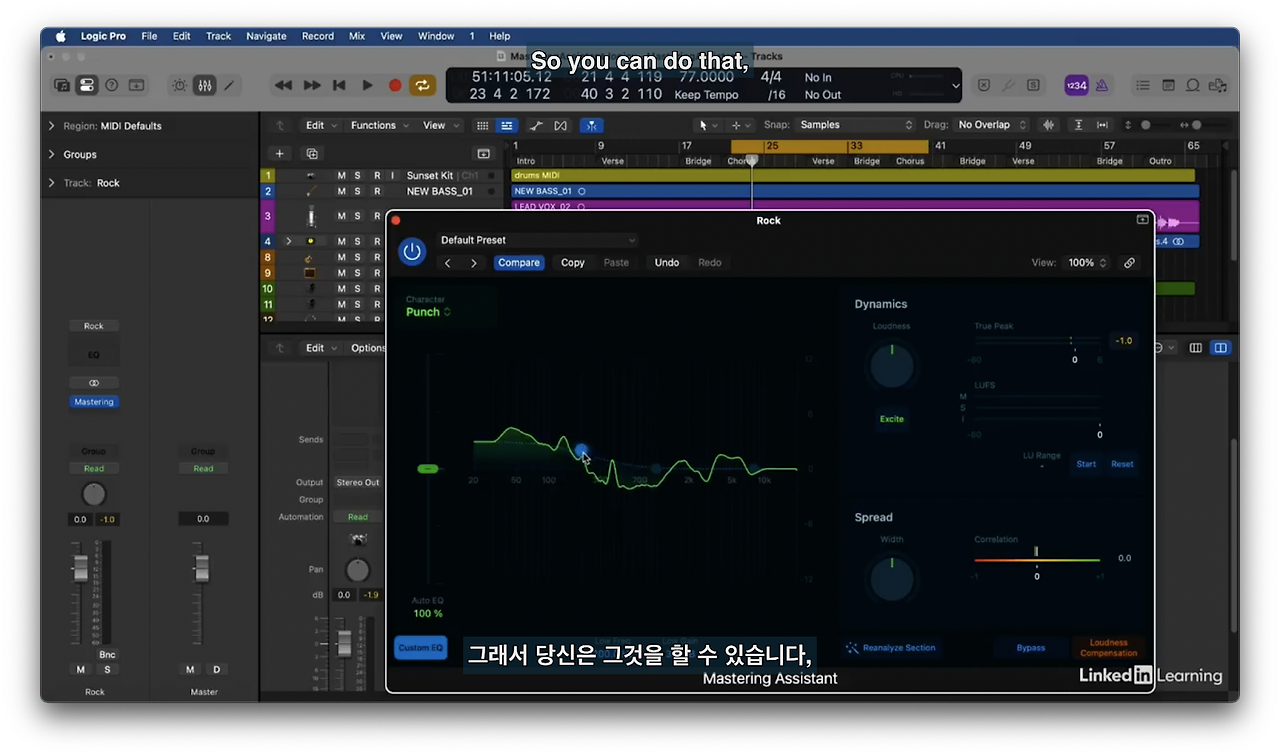Open the List Editors icon
This screenshot has height=756, width=1280.
coord(1144,86)
